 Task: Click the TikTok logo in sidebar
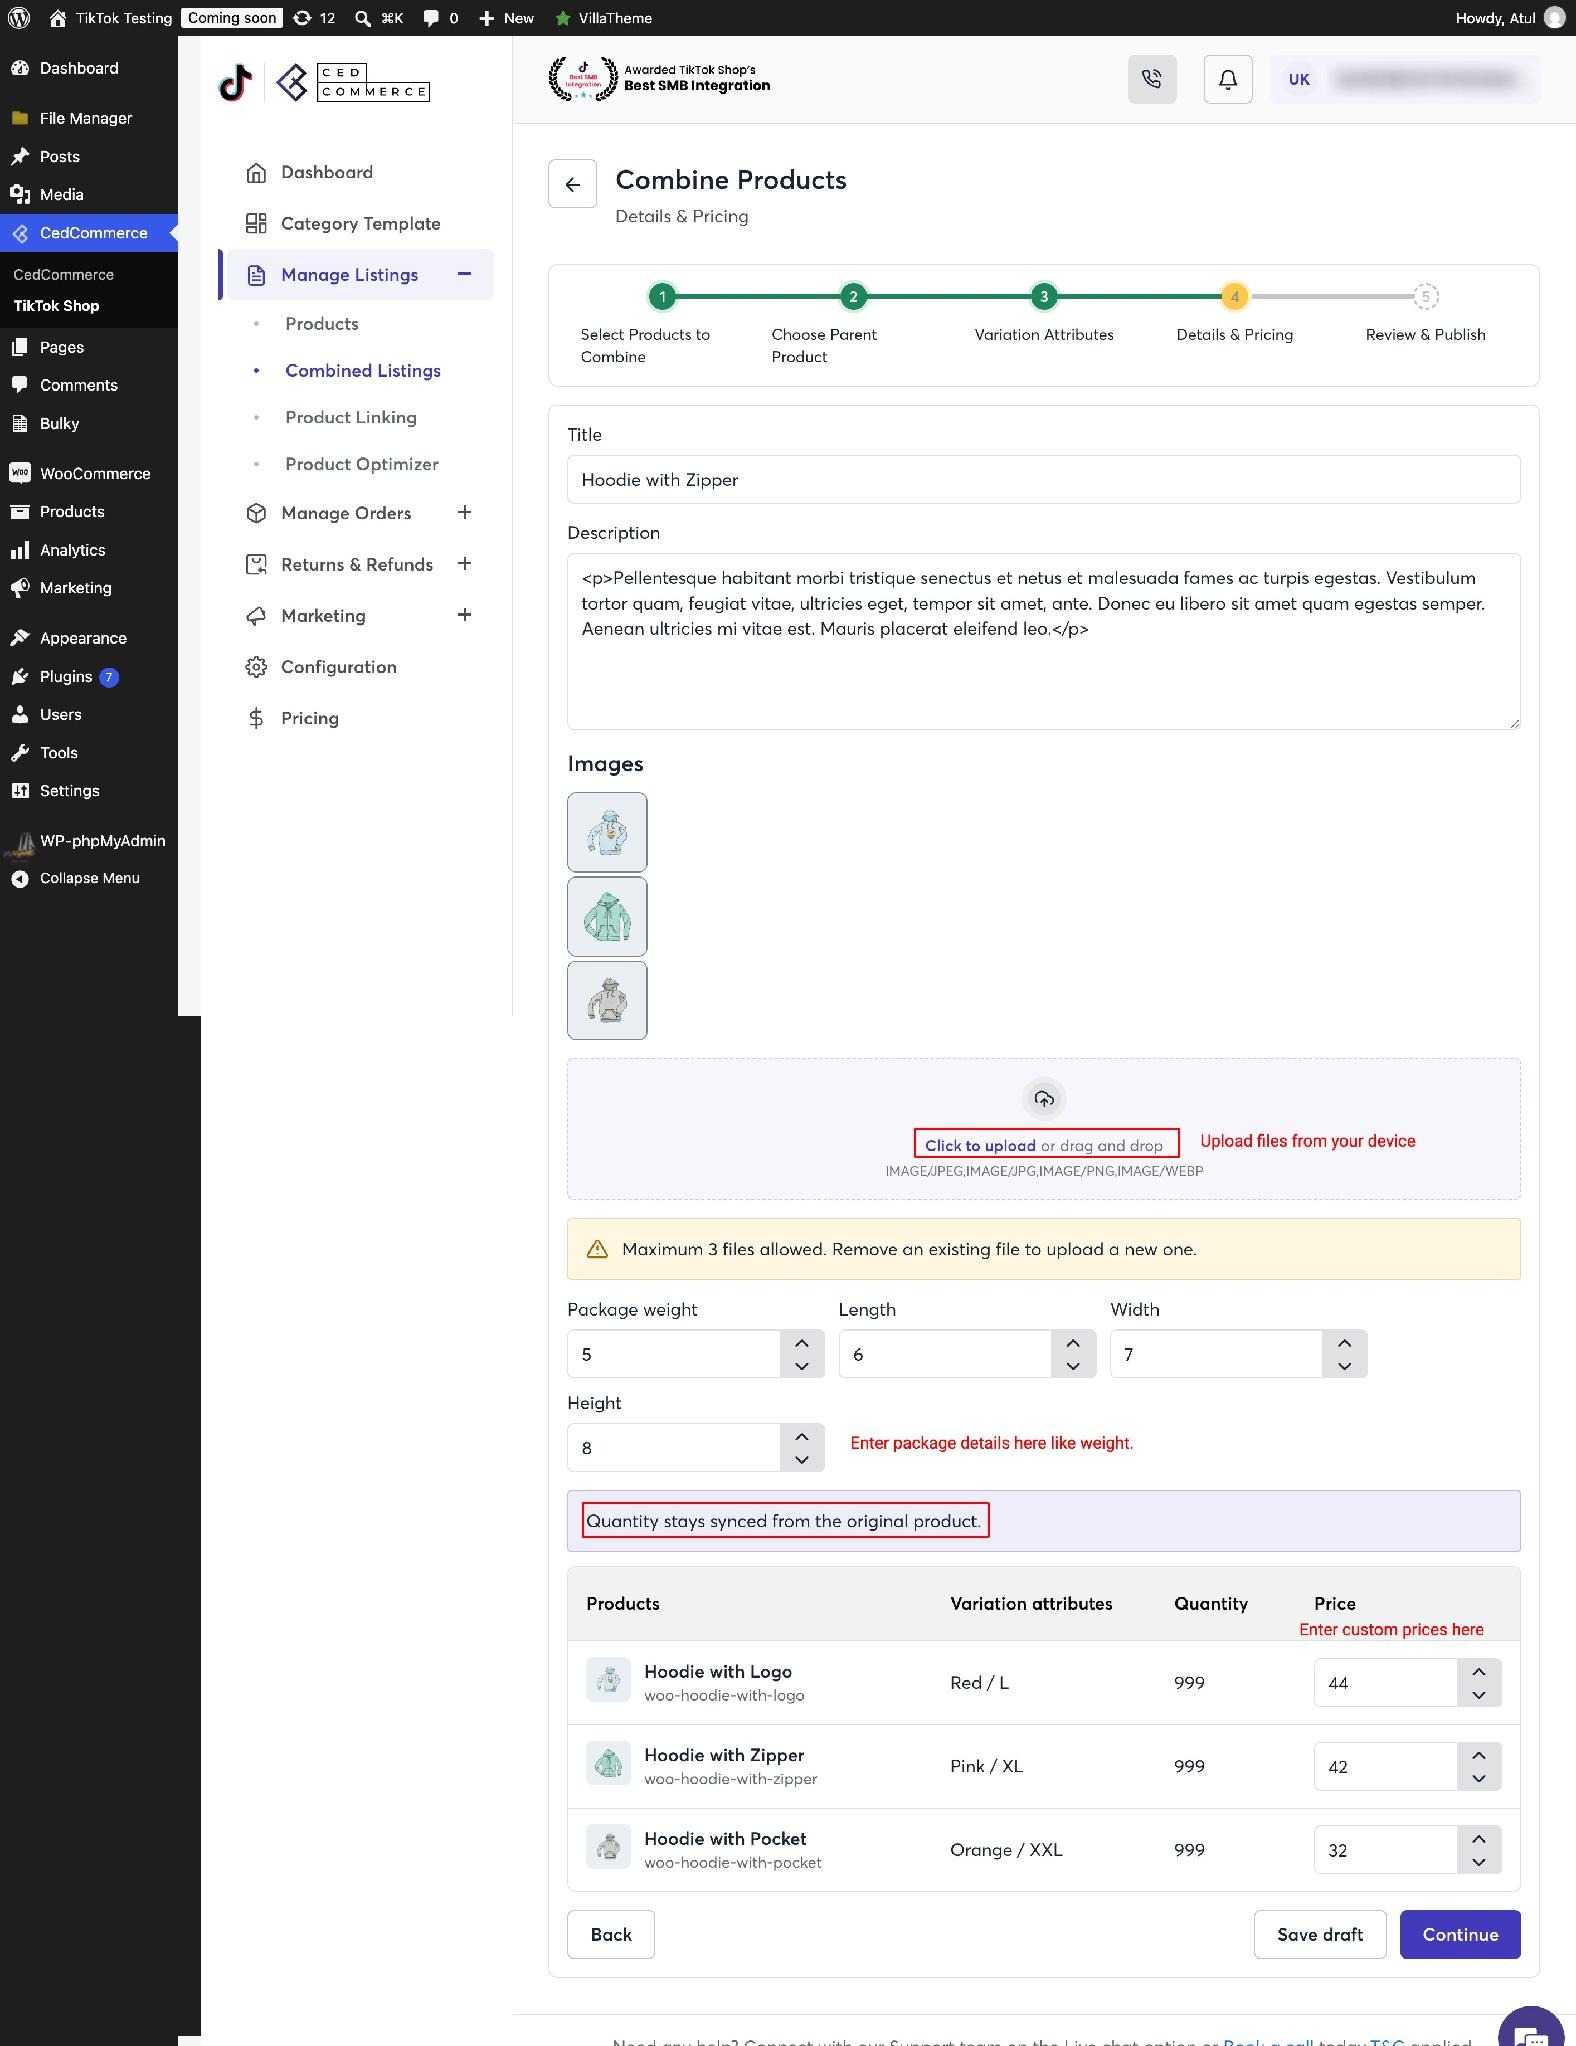(x=235, y=83)
